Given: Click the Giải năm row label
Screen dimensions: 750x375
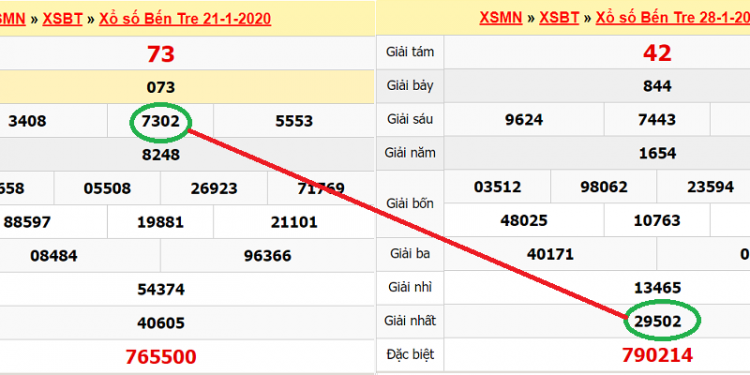Looking at the screenshot, I should (x=410, y=153).
